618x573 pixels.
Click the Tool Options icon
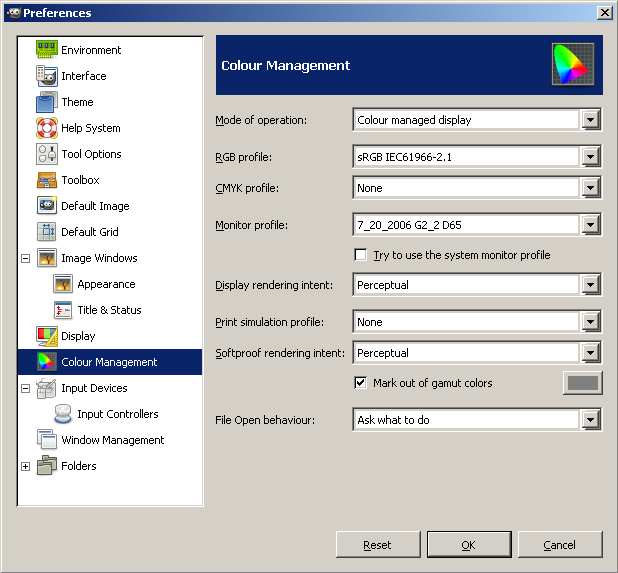click(x=47, y=154)
